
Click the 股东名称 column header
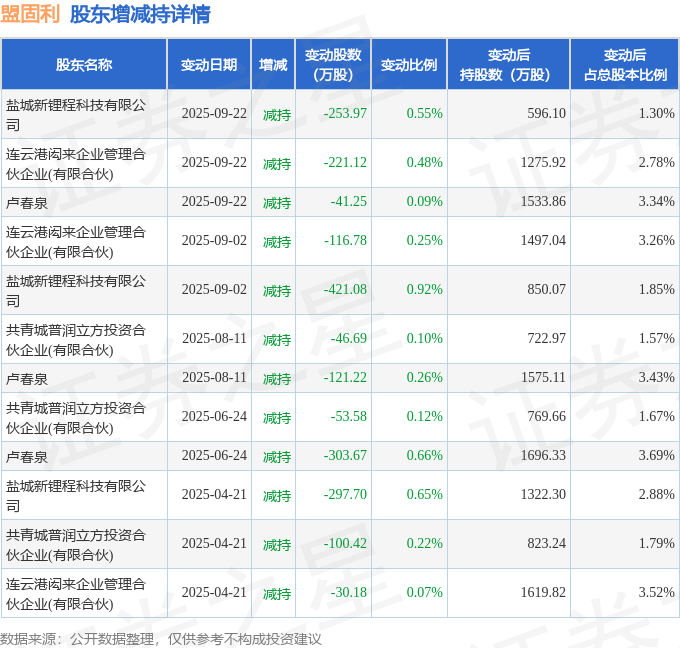tap(84, 65)
